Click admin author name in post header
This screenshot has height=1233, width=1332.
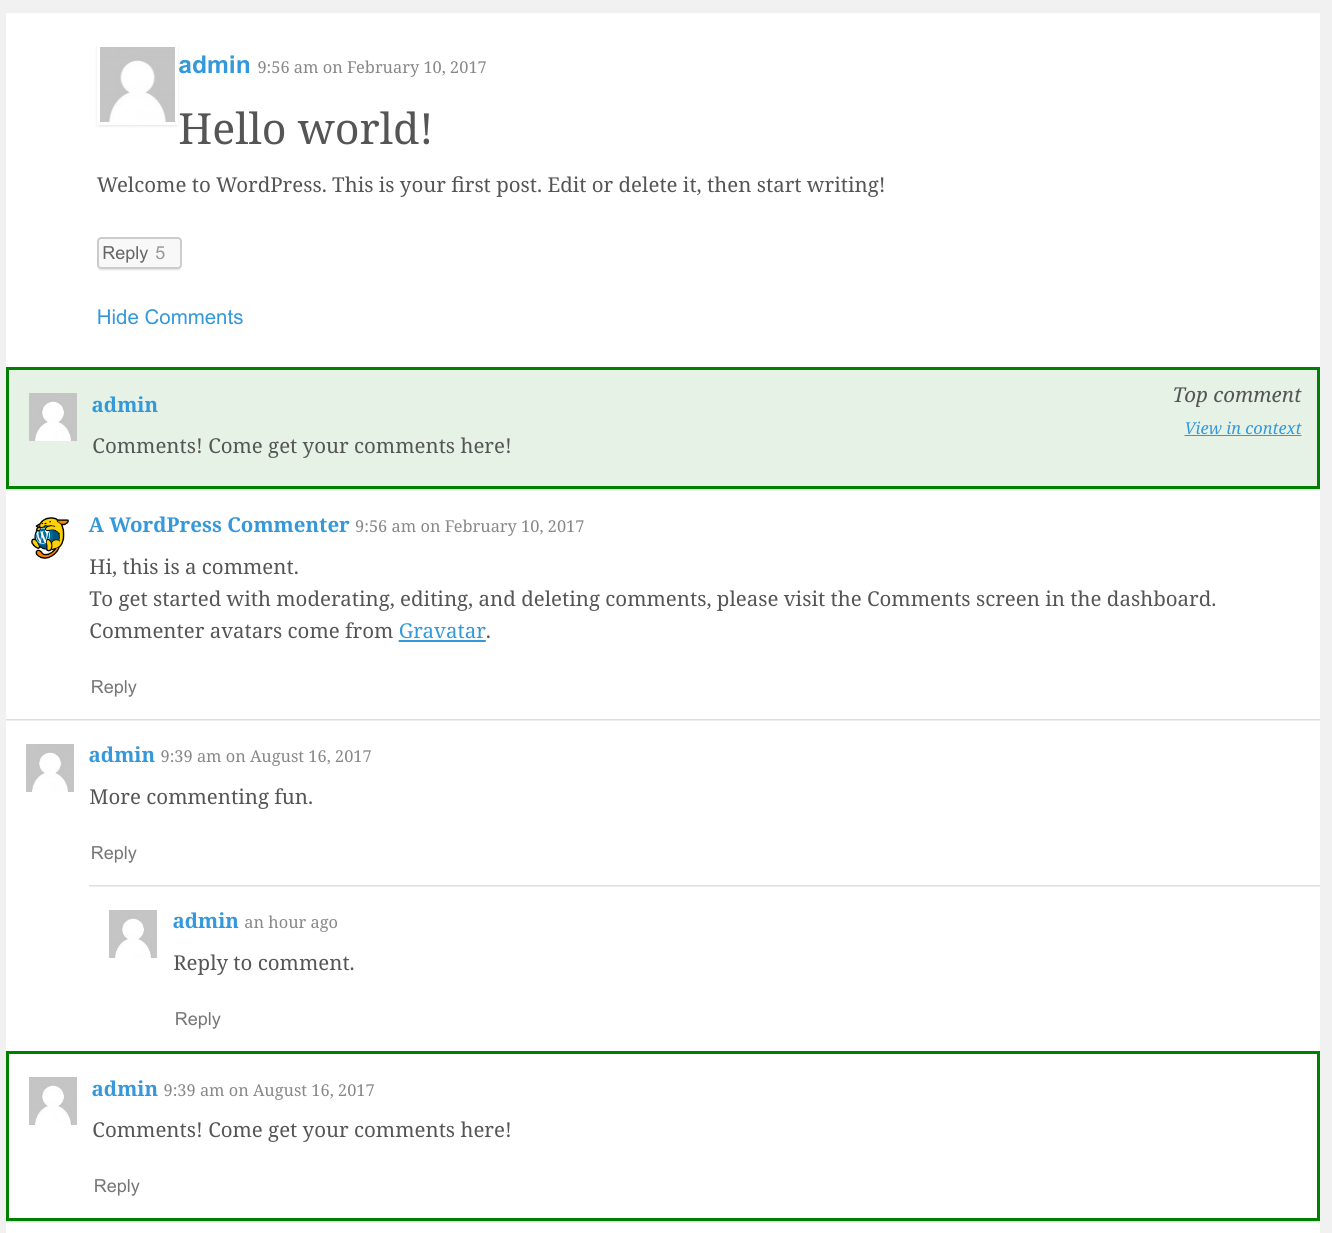[x=214, y=65]
